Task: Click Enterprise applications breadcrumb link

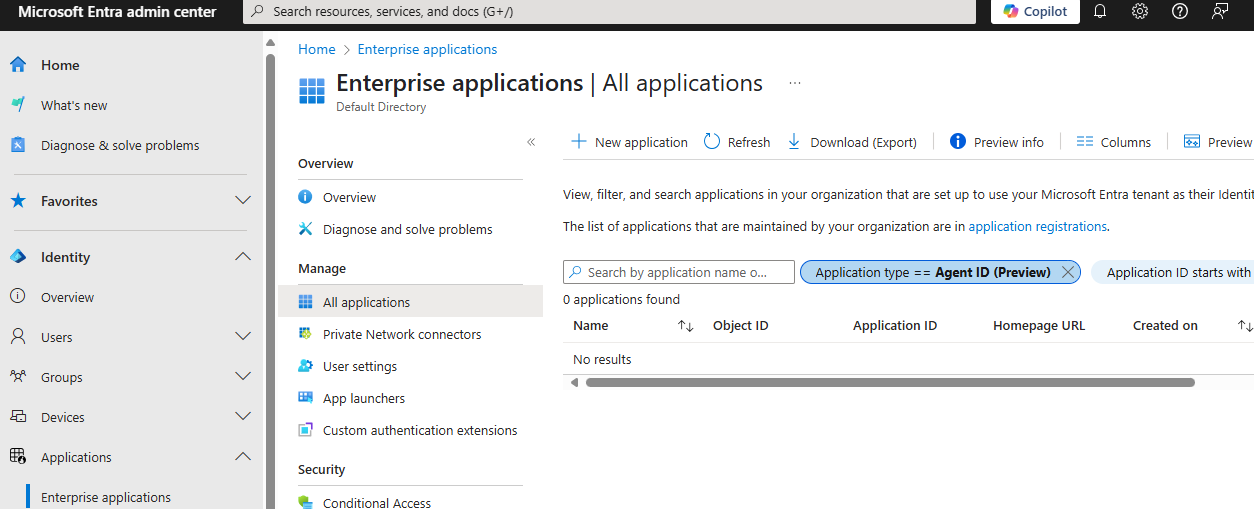Action: pos(427,49)
